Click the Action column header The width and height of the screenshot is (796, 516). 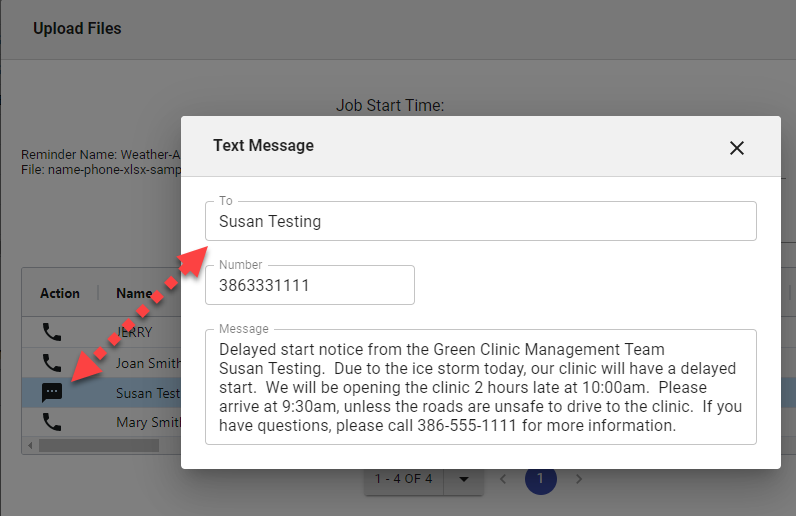[60, 293]
